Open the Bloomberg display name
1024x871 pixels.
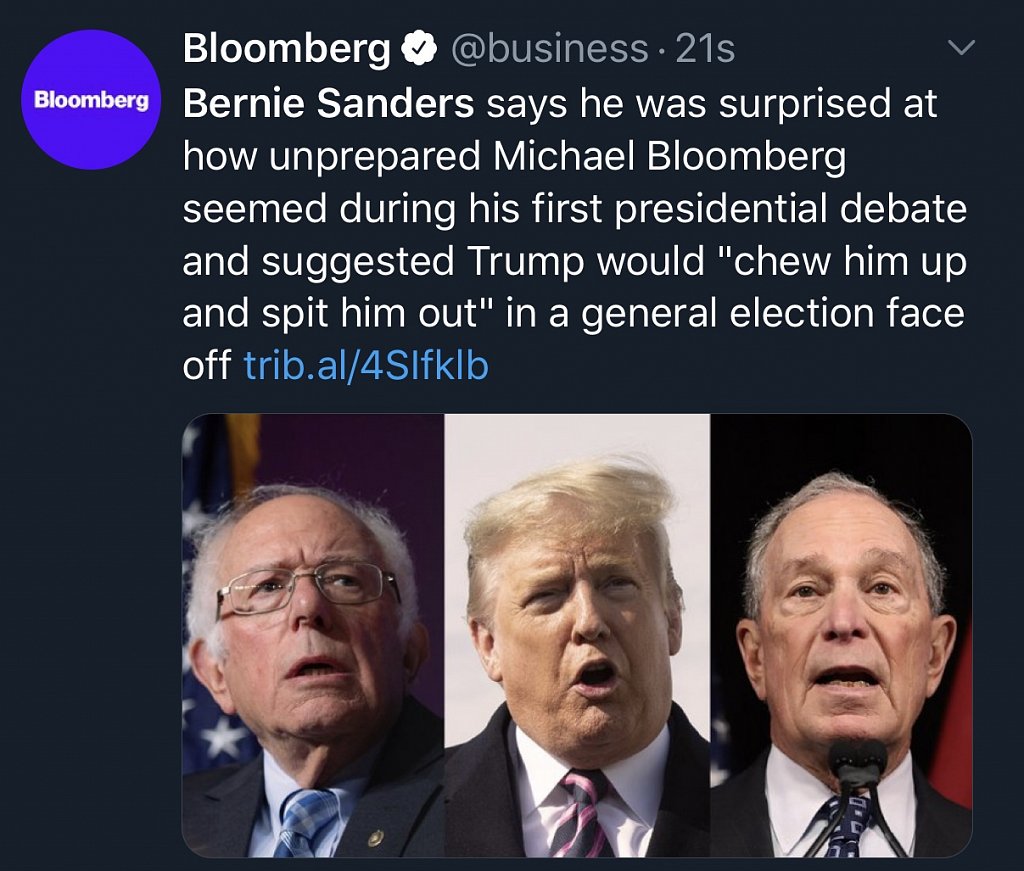pyautogui.click(x=287, y=48)
